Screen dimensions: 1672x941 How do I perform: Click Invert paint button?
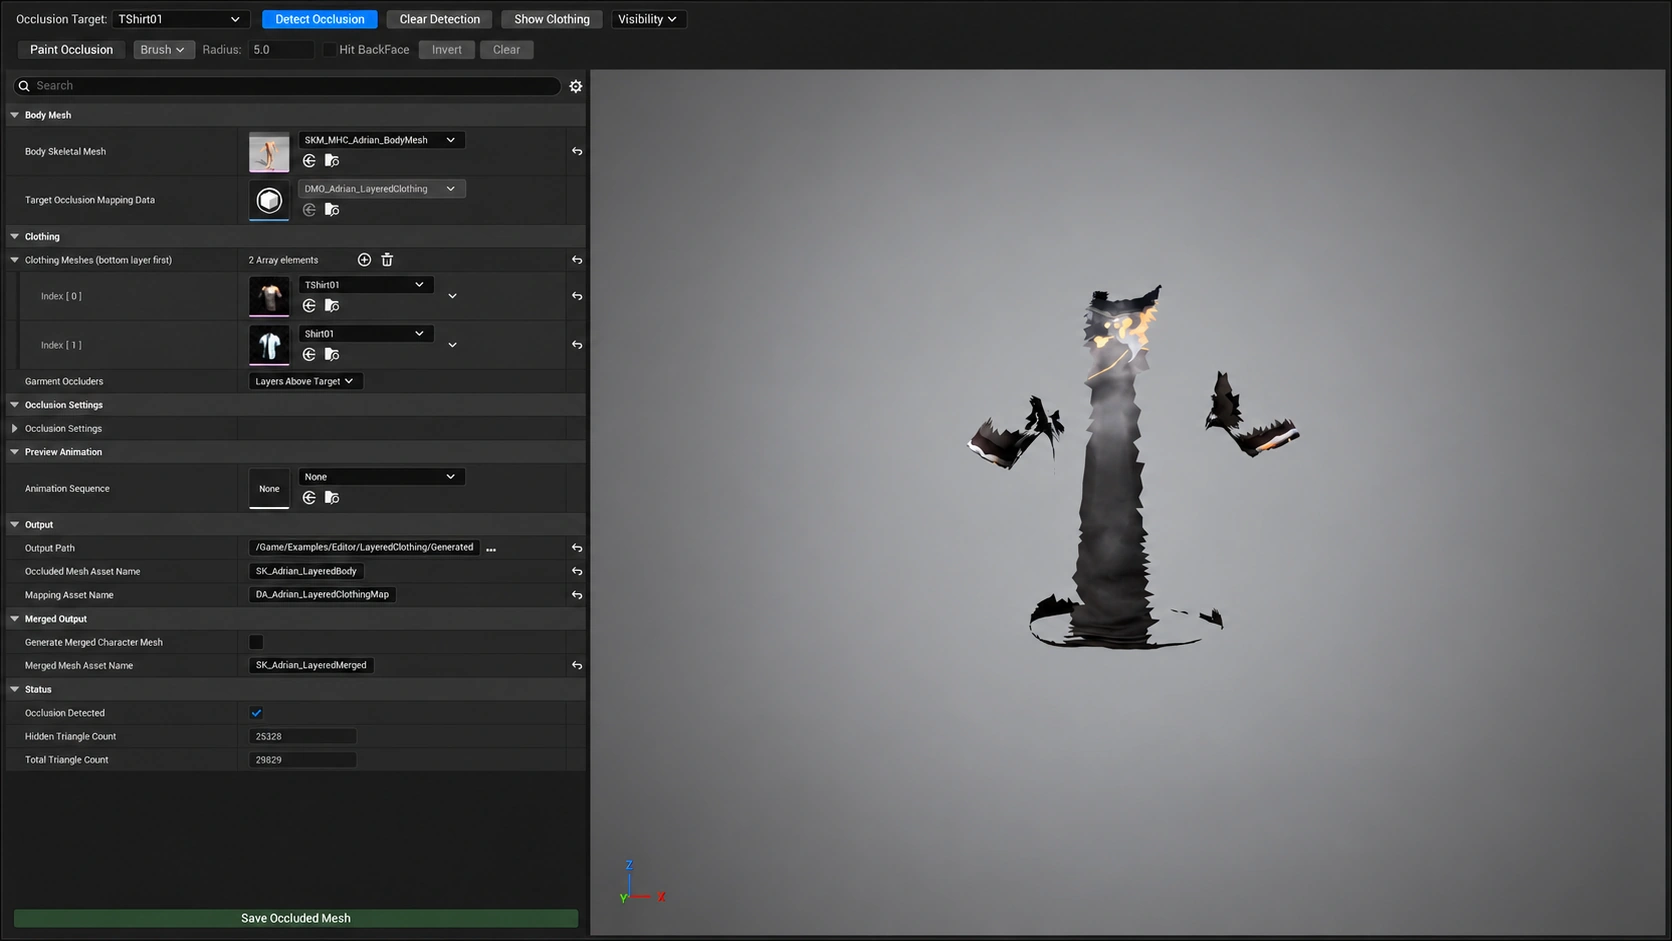(x=447, y=50)
